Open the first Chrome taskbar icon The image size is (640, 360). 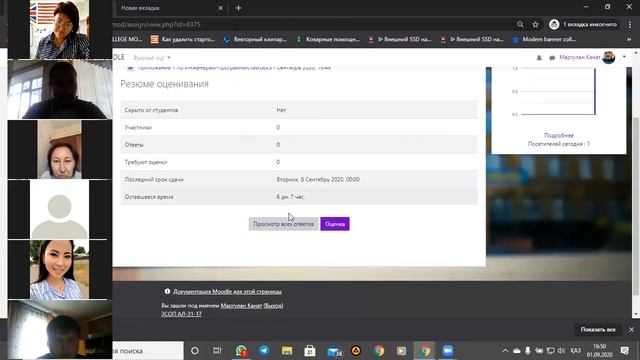[x=379, y=351]
